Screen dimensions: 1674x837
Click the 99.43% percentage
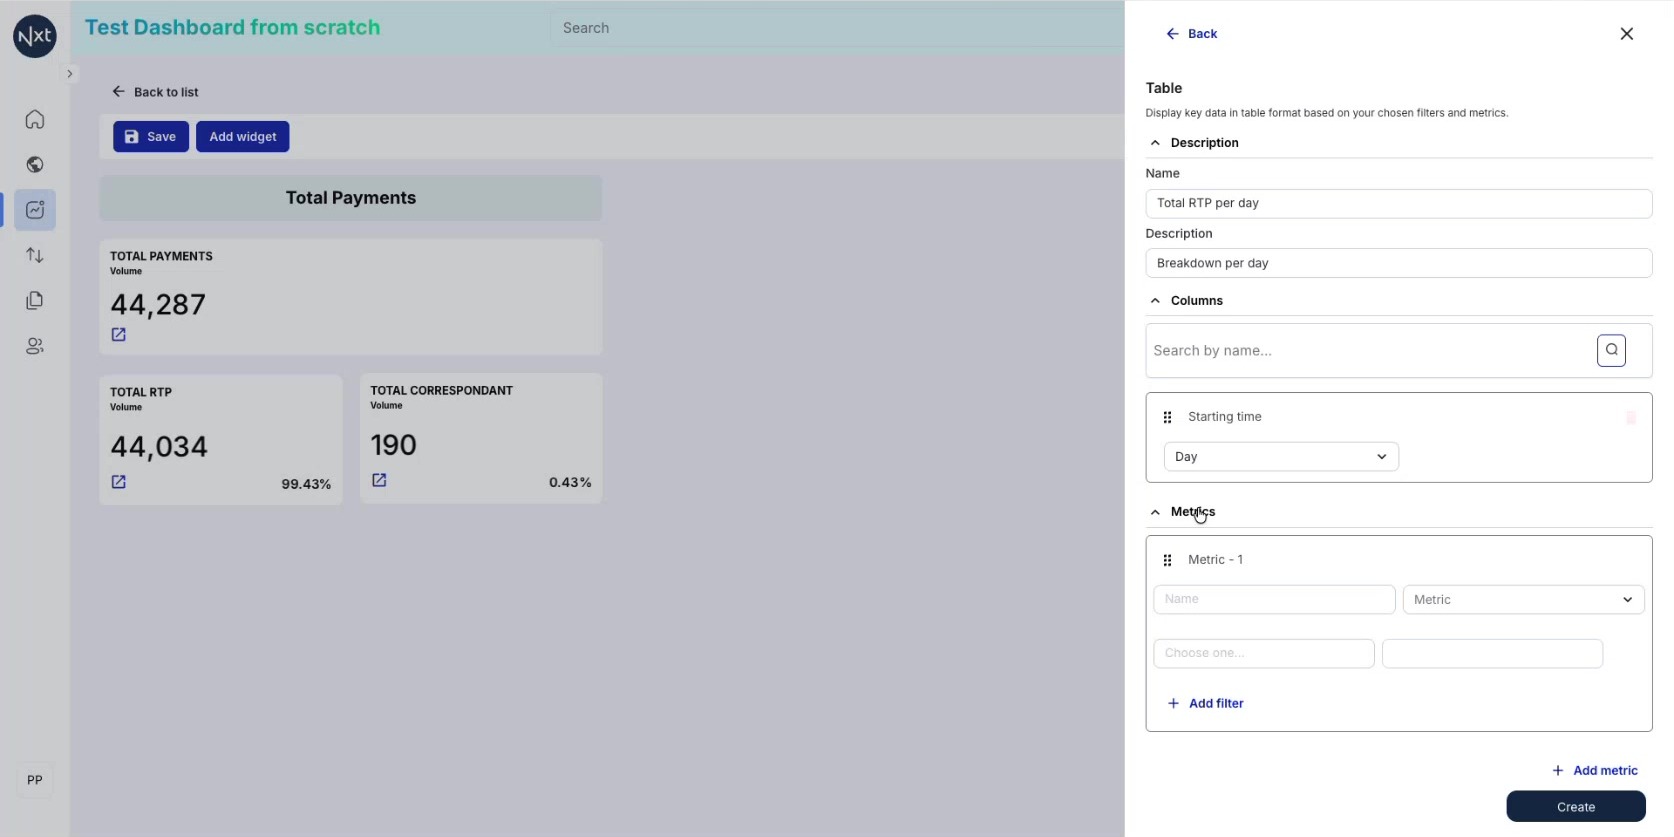pos(306,484)
